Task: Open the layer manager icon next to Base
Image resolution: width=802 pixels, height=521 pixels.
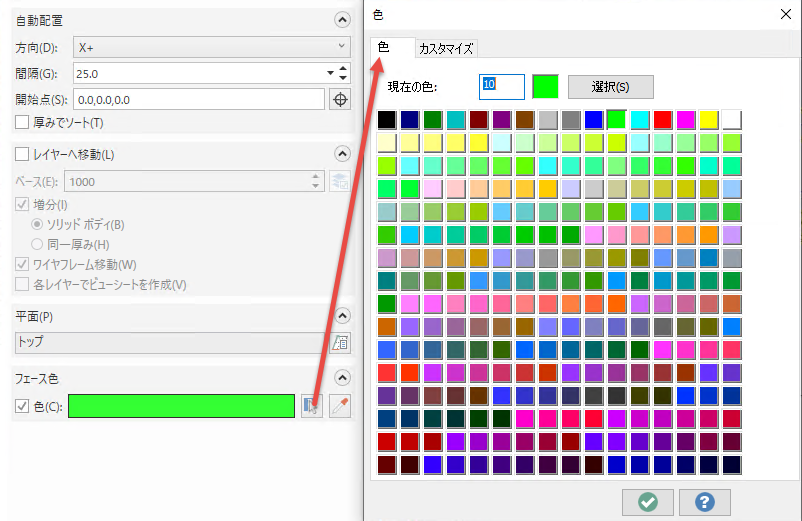Action: 340,182
